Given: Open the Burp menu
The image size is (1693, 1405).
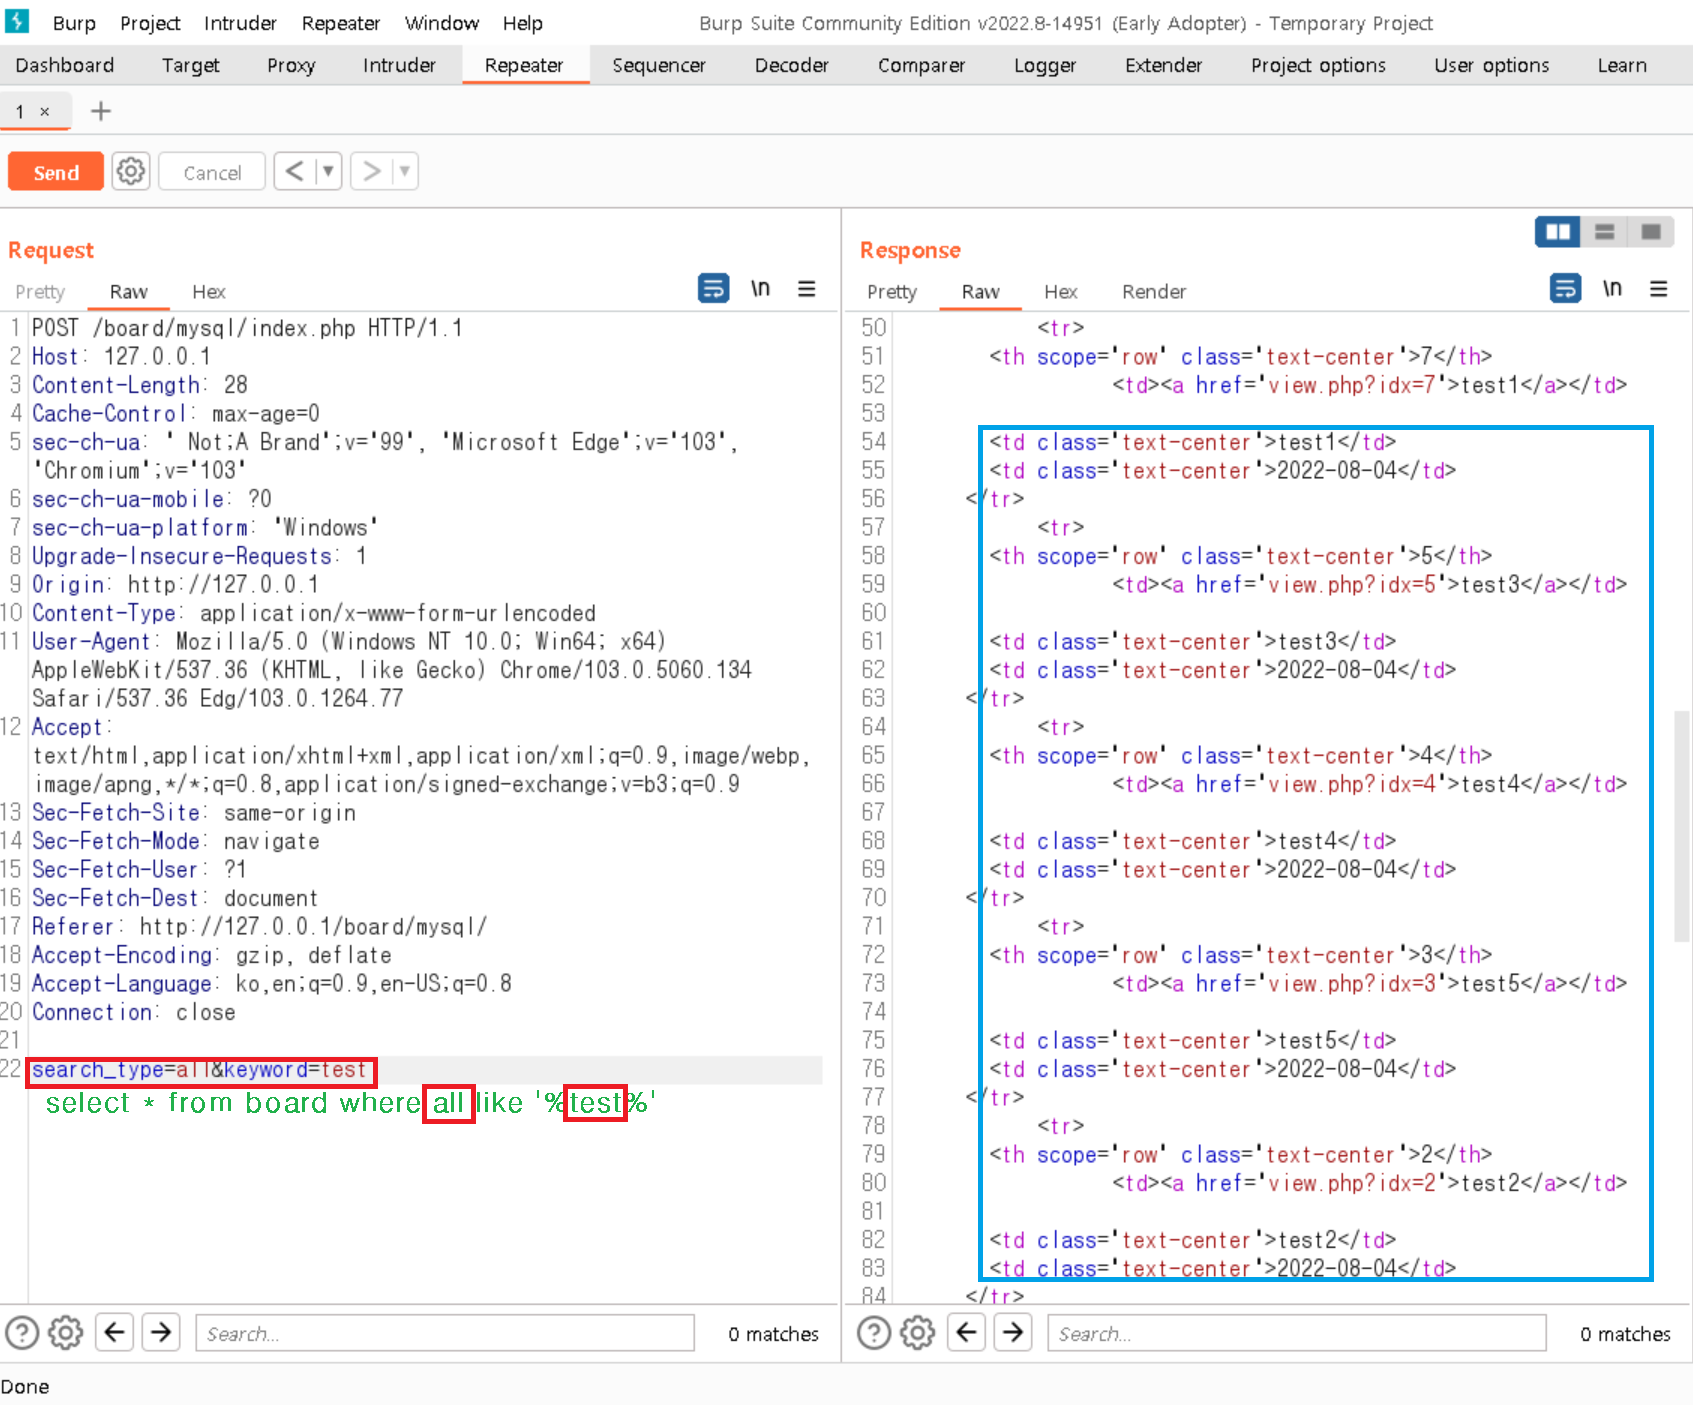Looking at the screenshot, I should 74,23.
